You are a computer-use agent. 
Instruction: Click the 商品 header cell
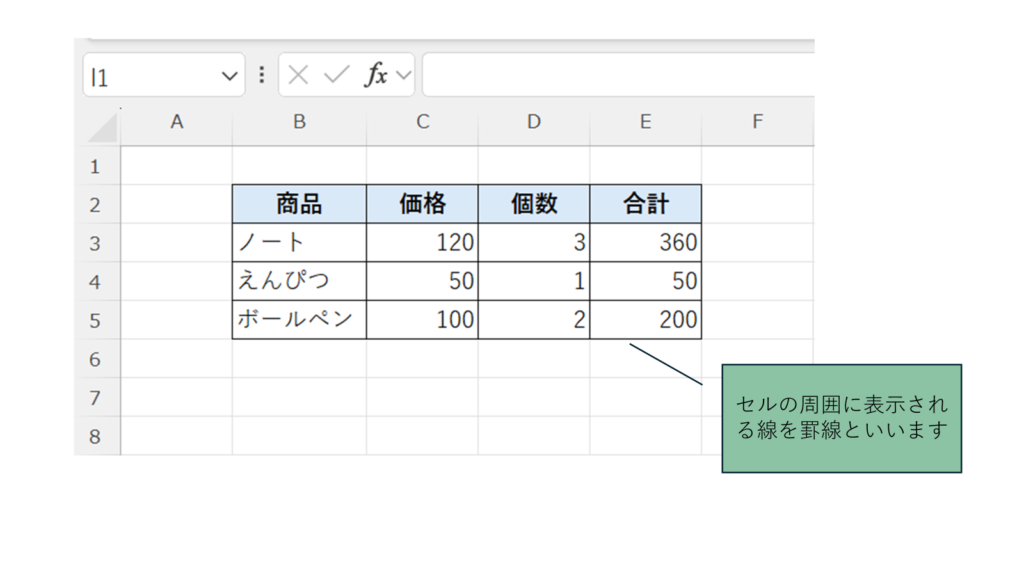point(299,204)
